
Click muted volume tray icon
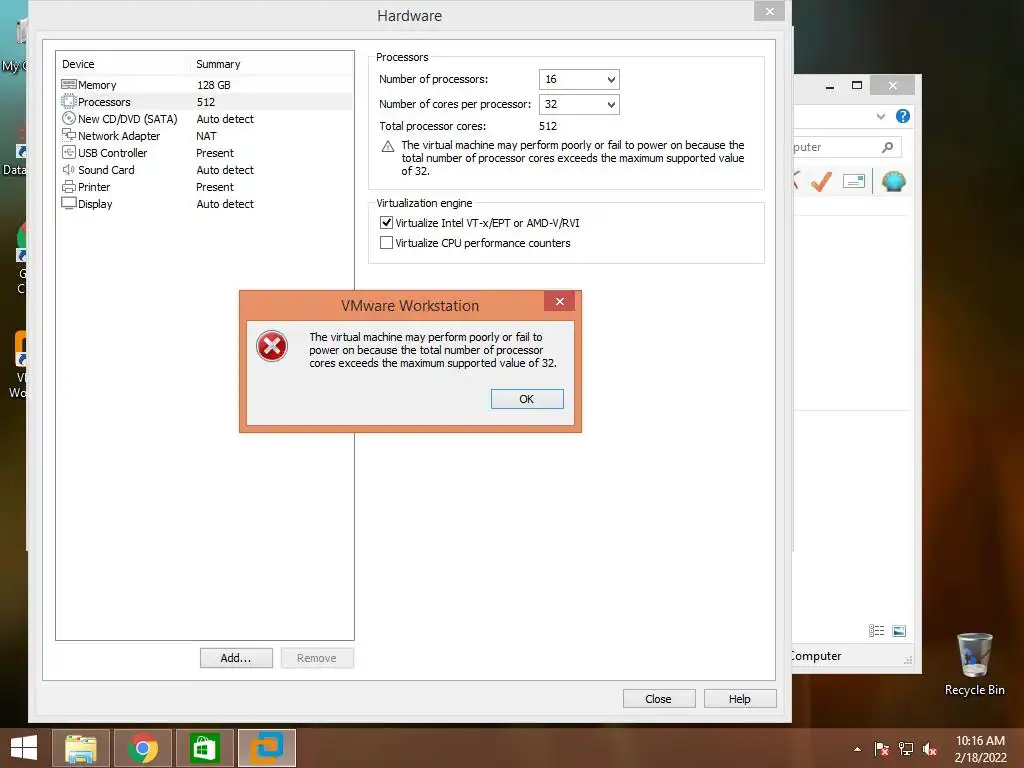930,749
